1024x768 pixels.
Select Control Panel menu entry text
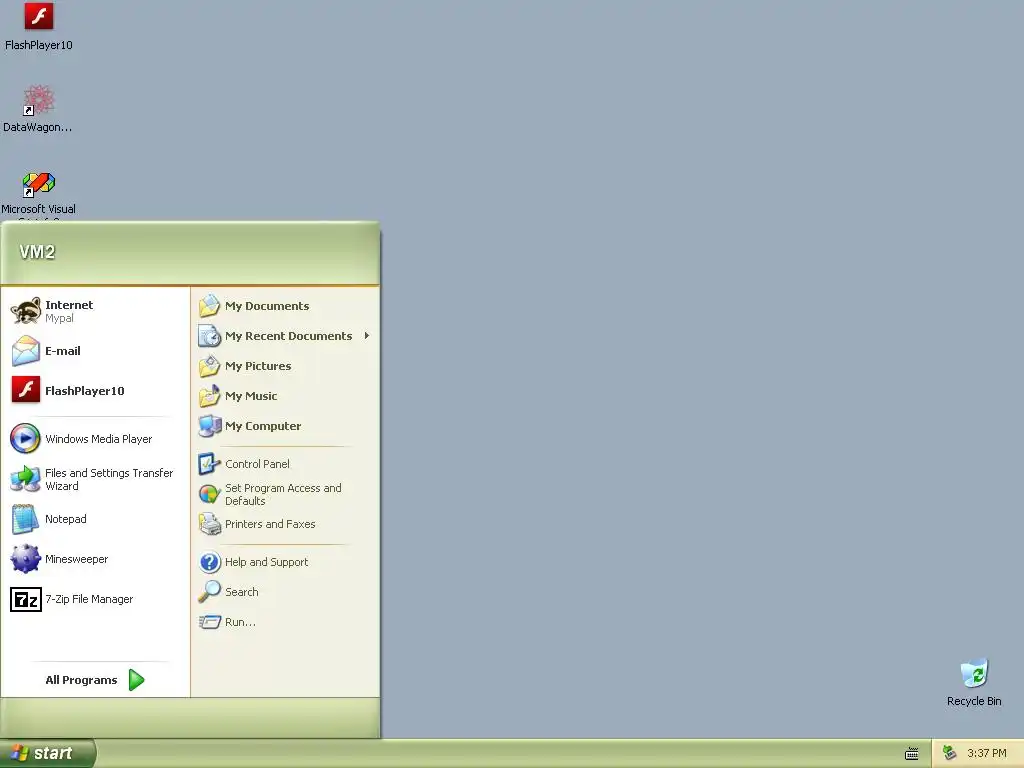[x=257, y=464]
